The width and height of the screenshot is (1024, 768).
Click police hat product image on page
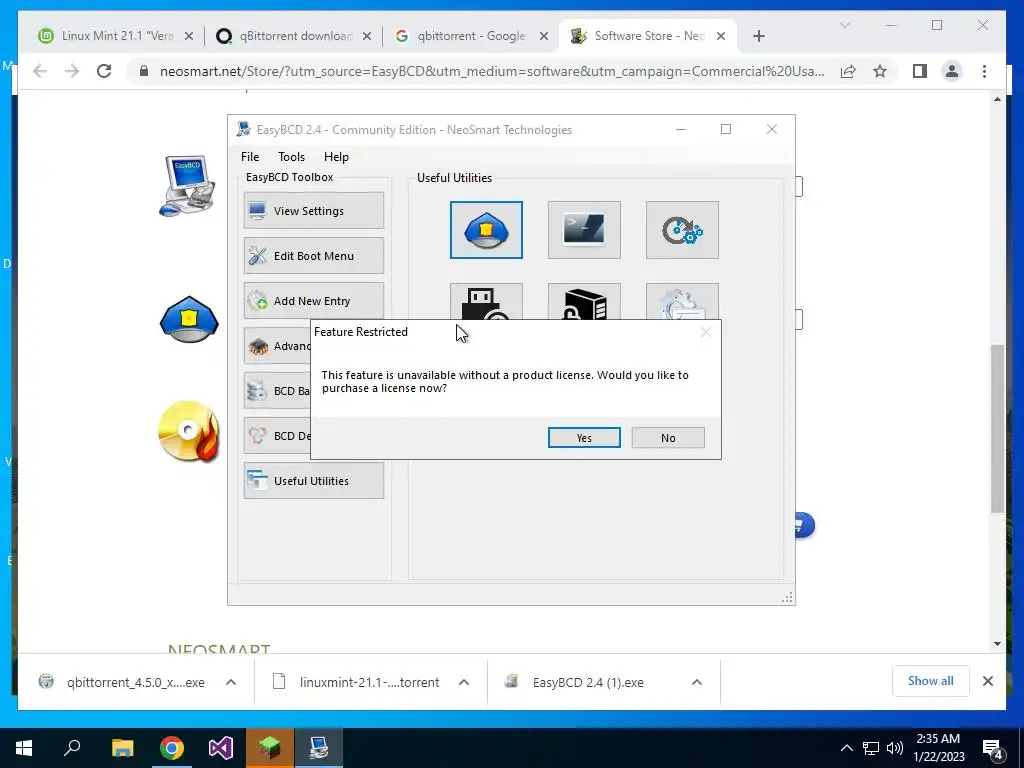[189, 320]
